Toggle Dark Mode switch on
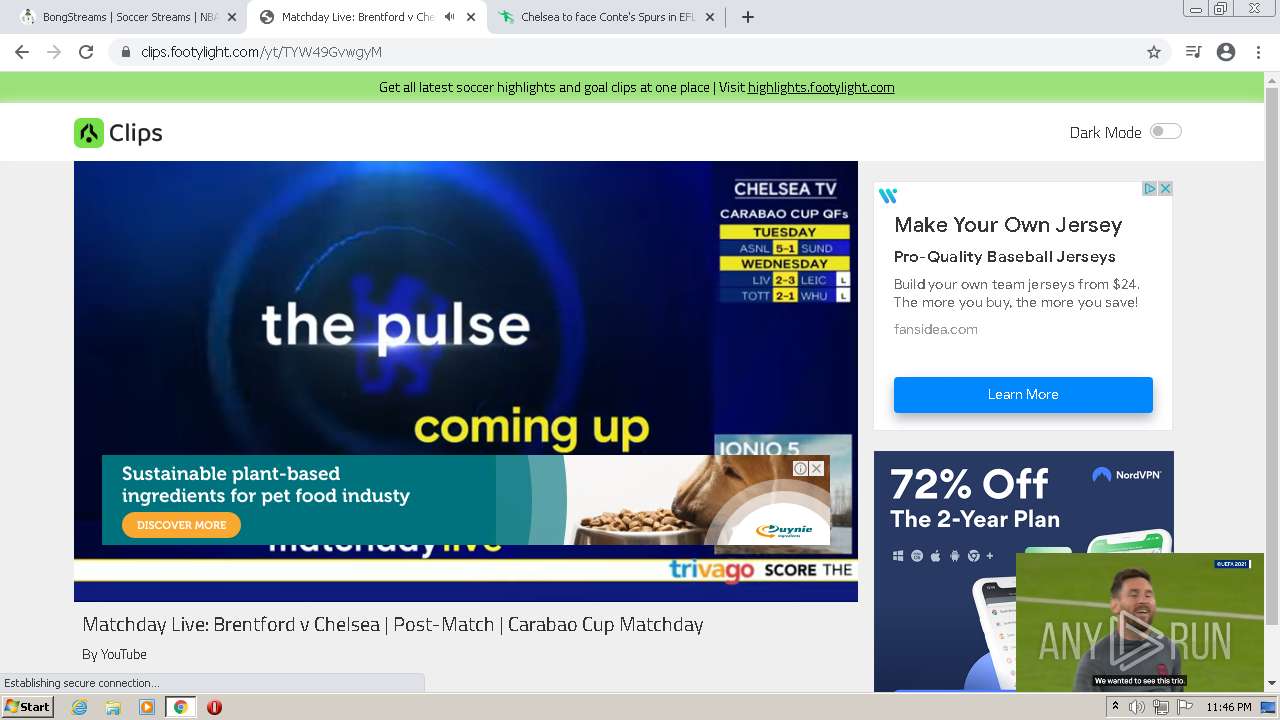 [x=1165, y=131]
